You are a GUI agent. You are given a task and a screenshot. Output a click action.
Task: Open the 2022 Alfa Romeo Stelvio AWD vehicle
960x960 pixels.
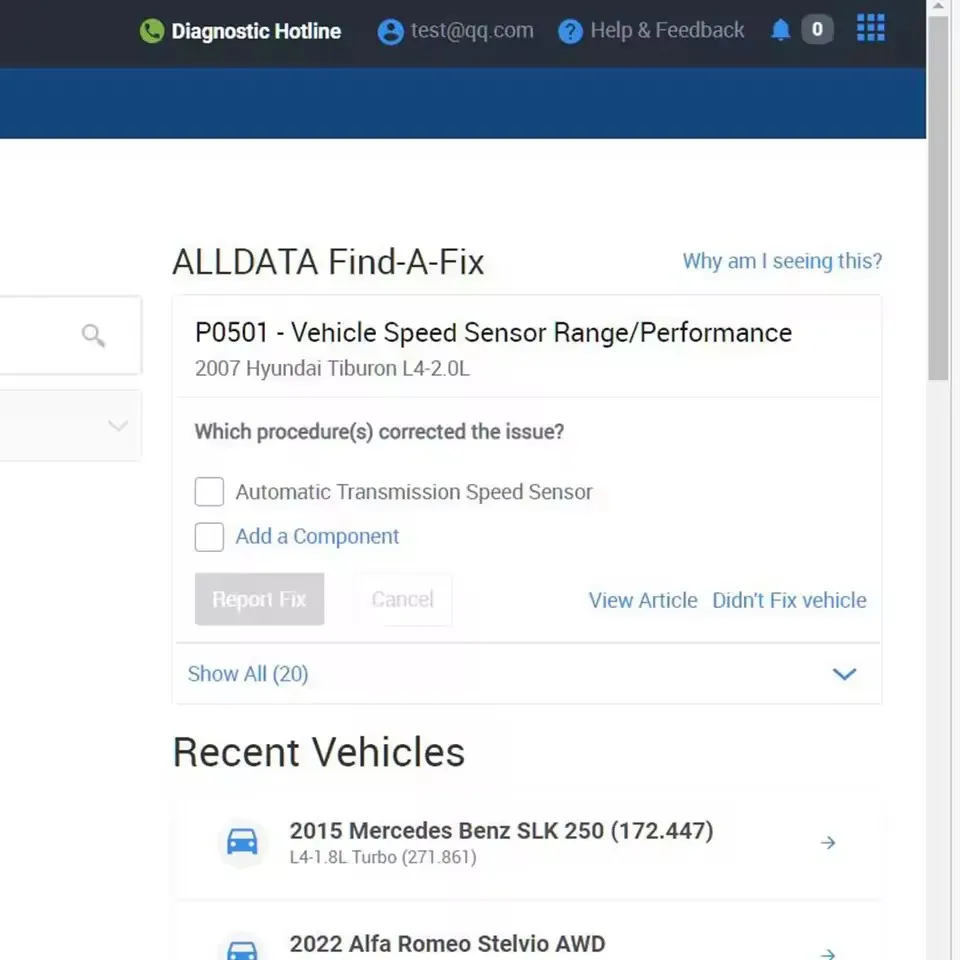(448, 943)
